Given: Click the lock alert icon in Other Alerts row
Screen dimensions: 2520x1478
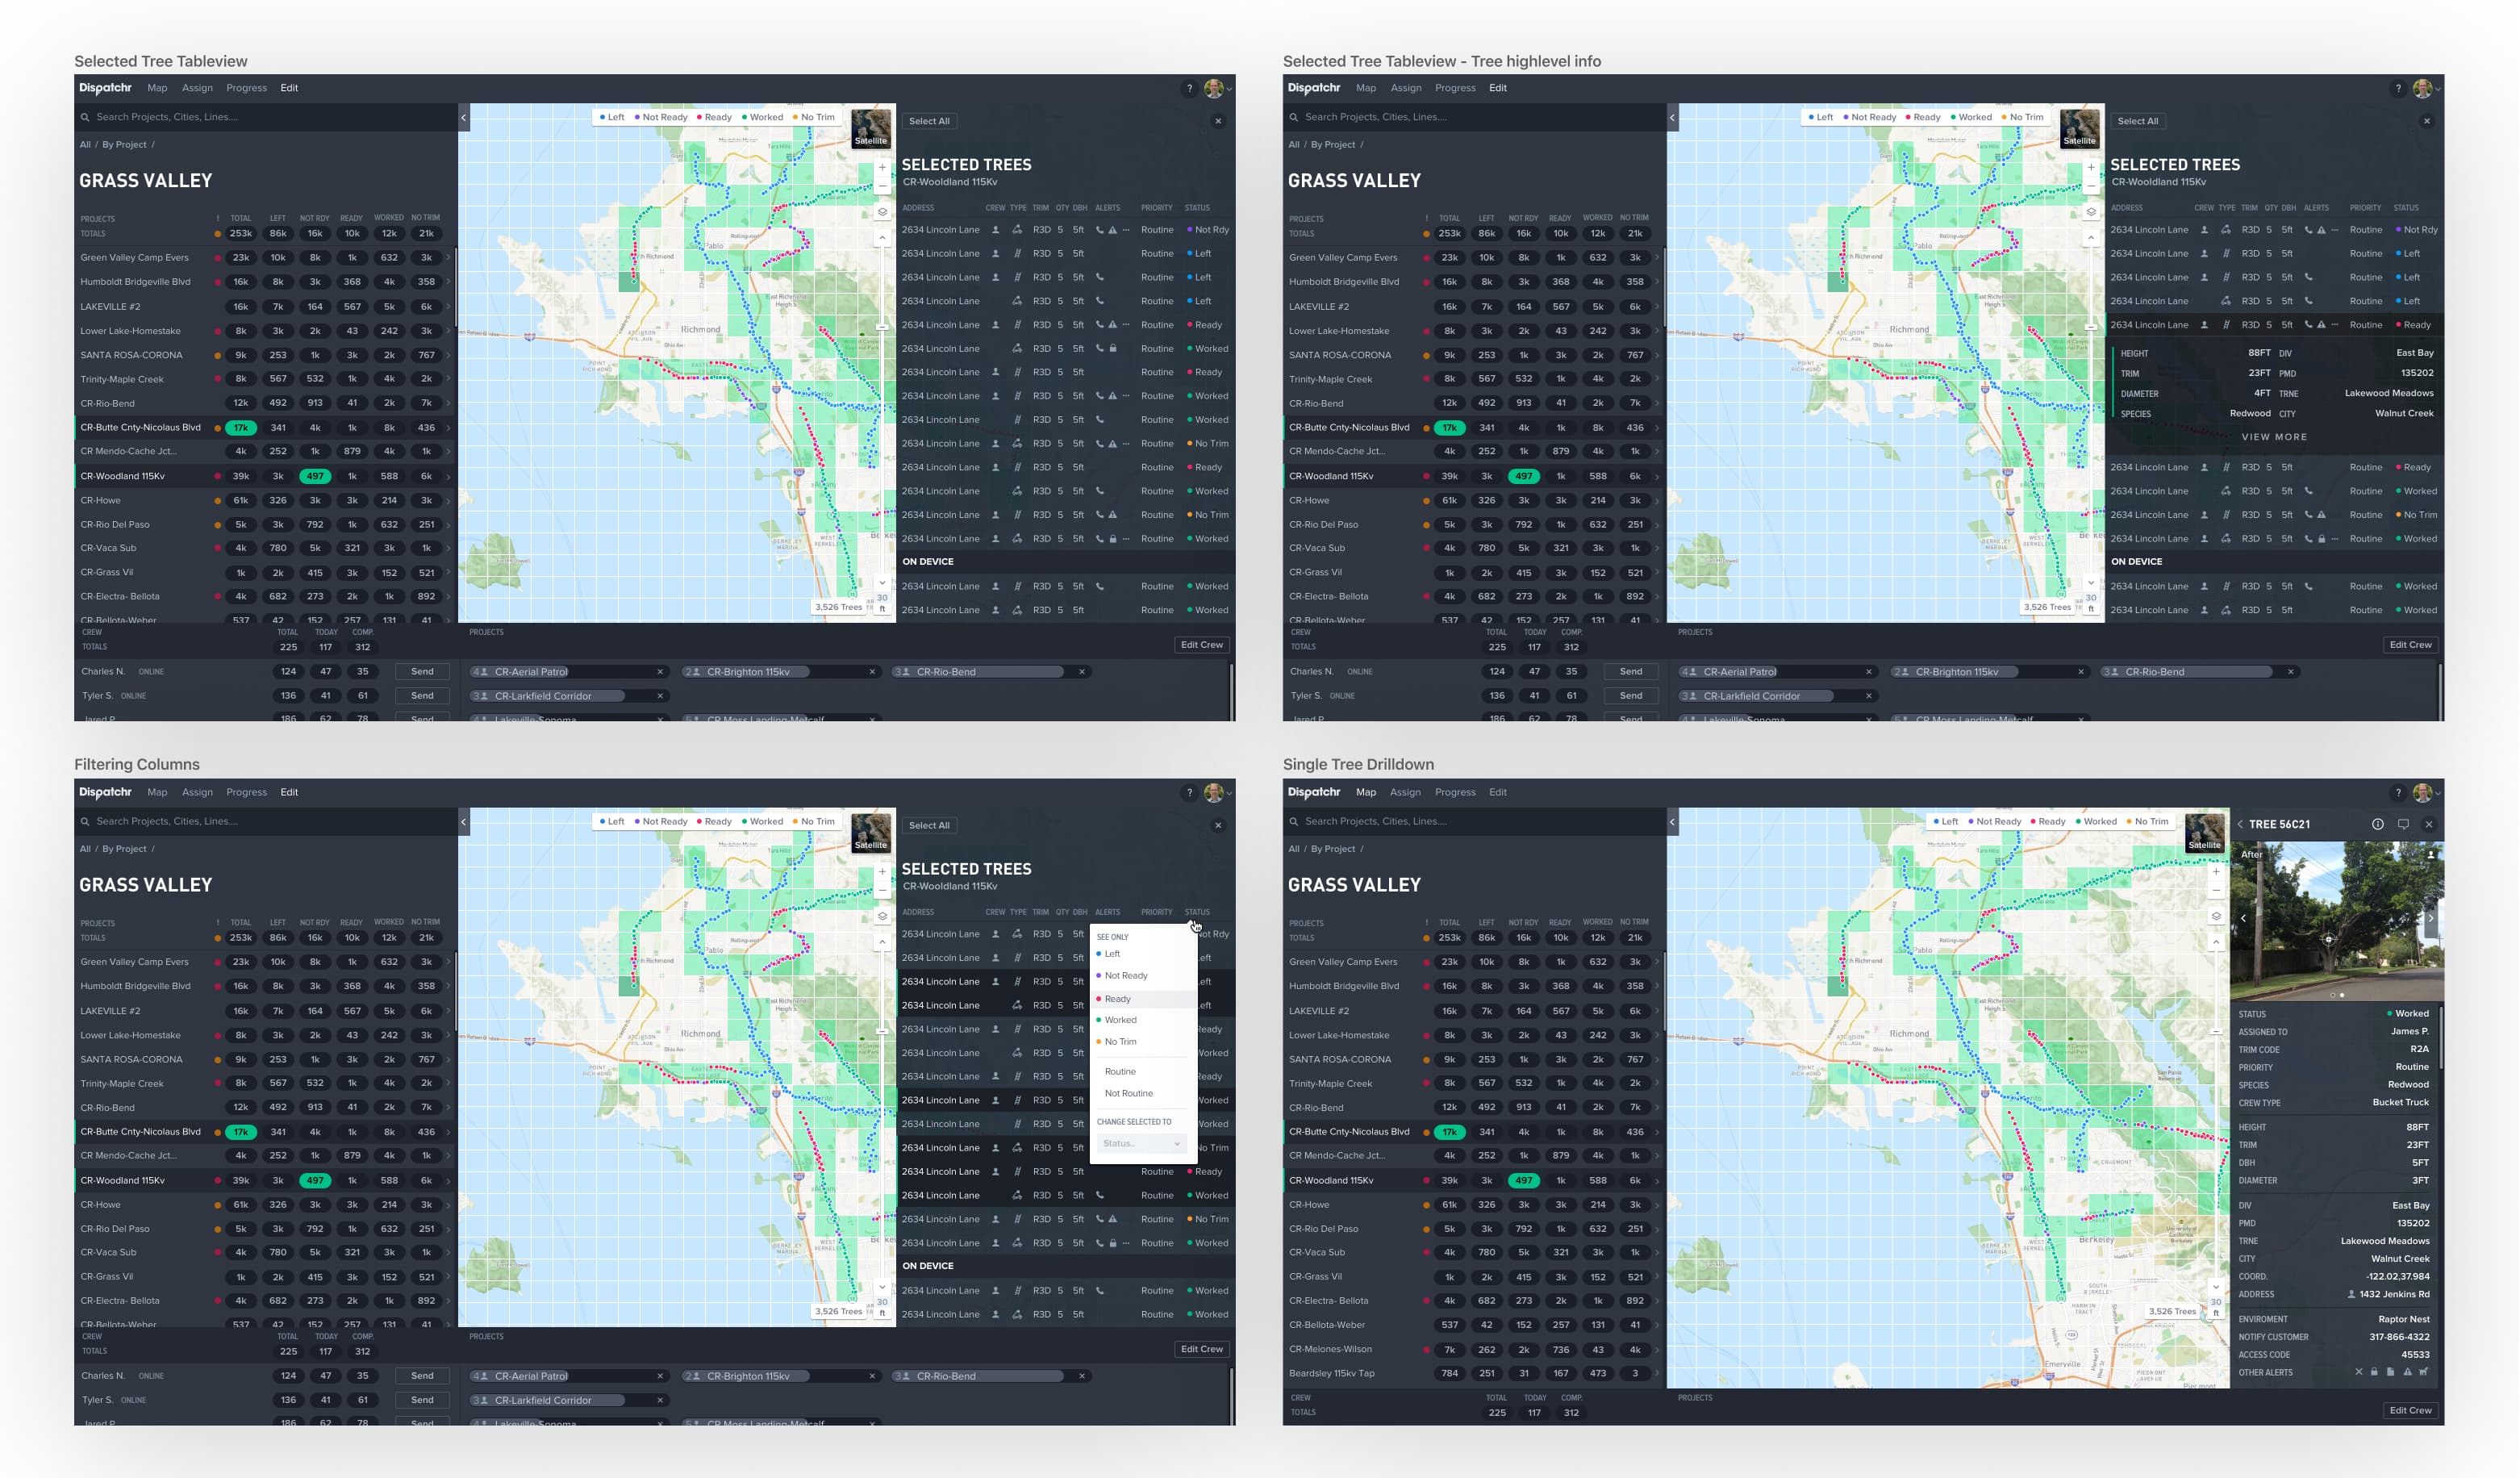Looking at the screenshot, I should point(2374,1372).
